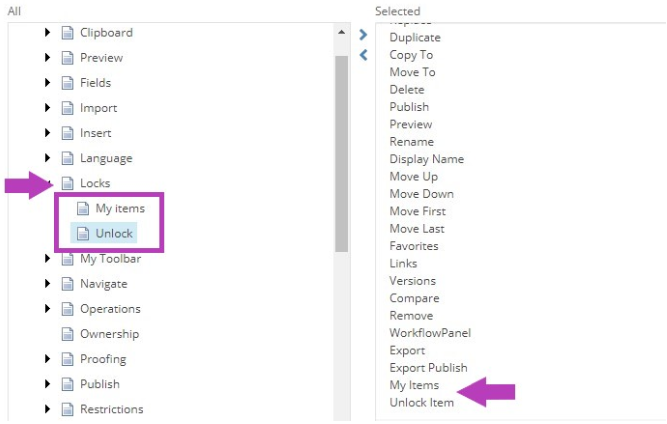
Task: Click the Clipboard page icon
Action: click(x=68, y=33)
